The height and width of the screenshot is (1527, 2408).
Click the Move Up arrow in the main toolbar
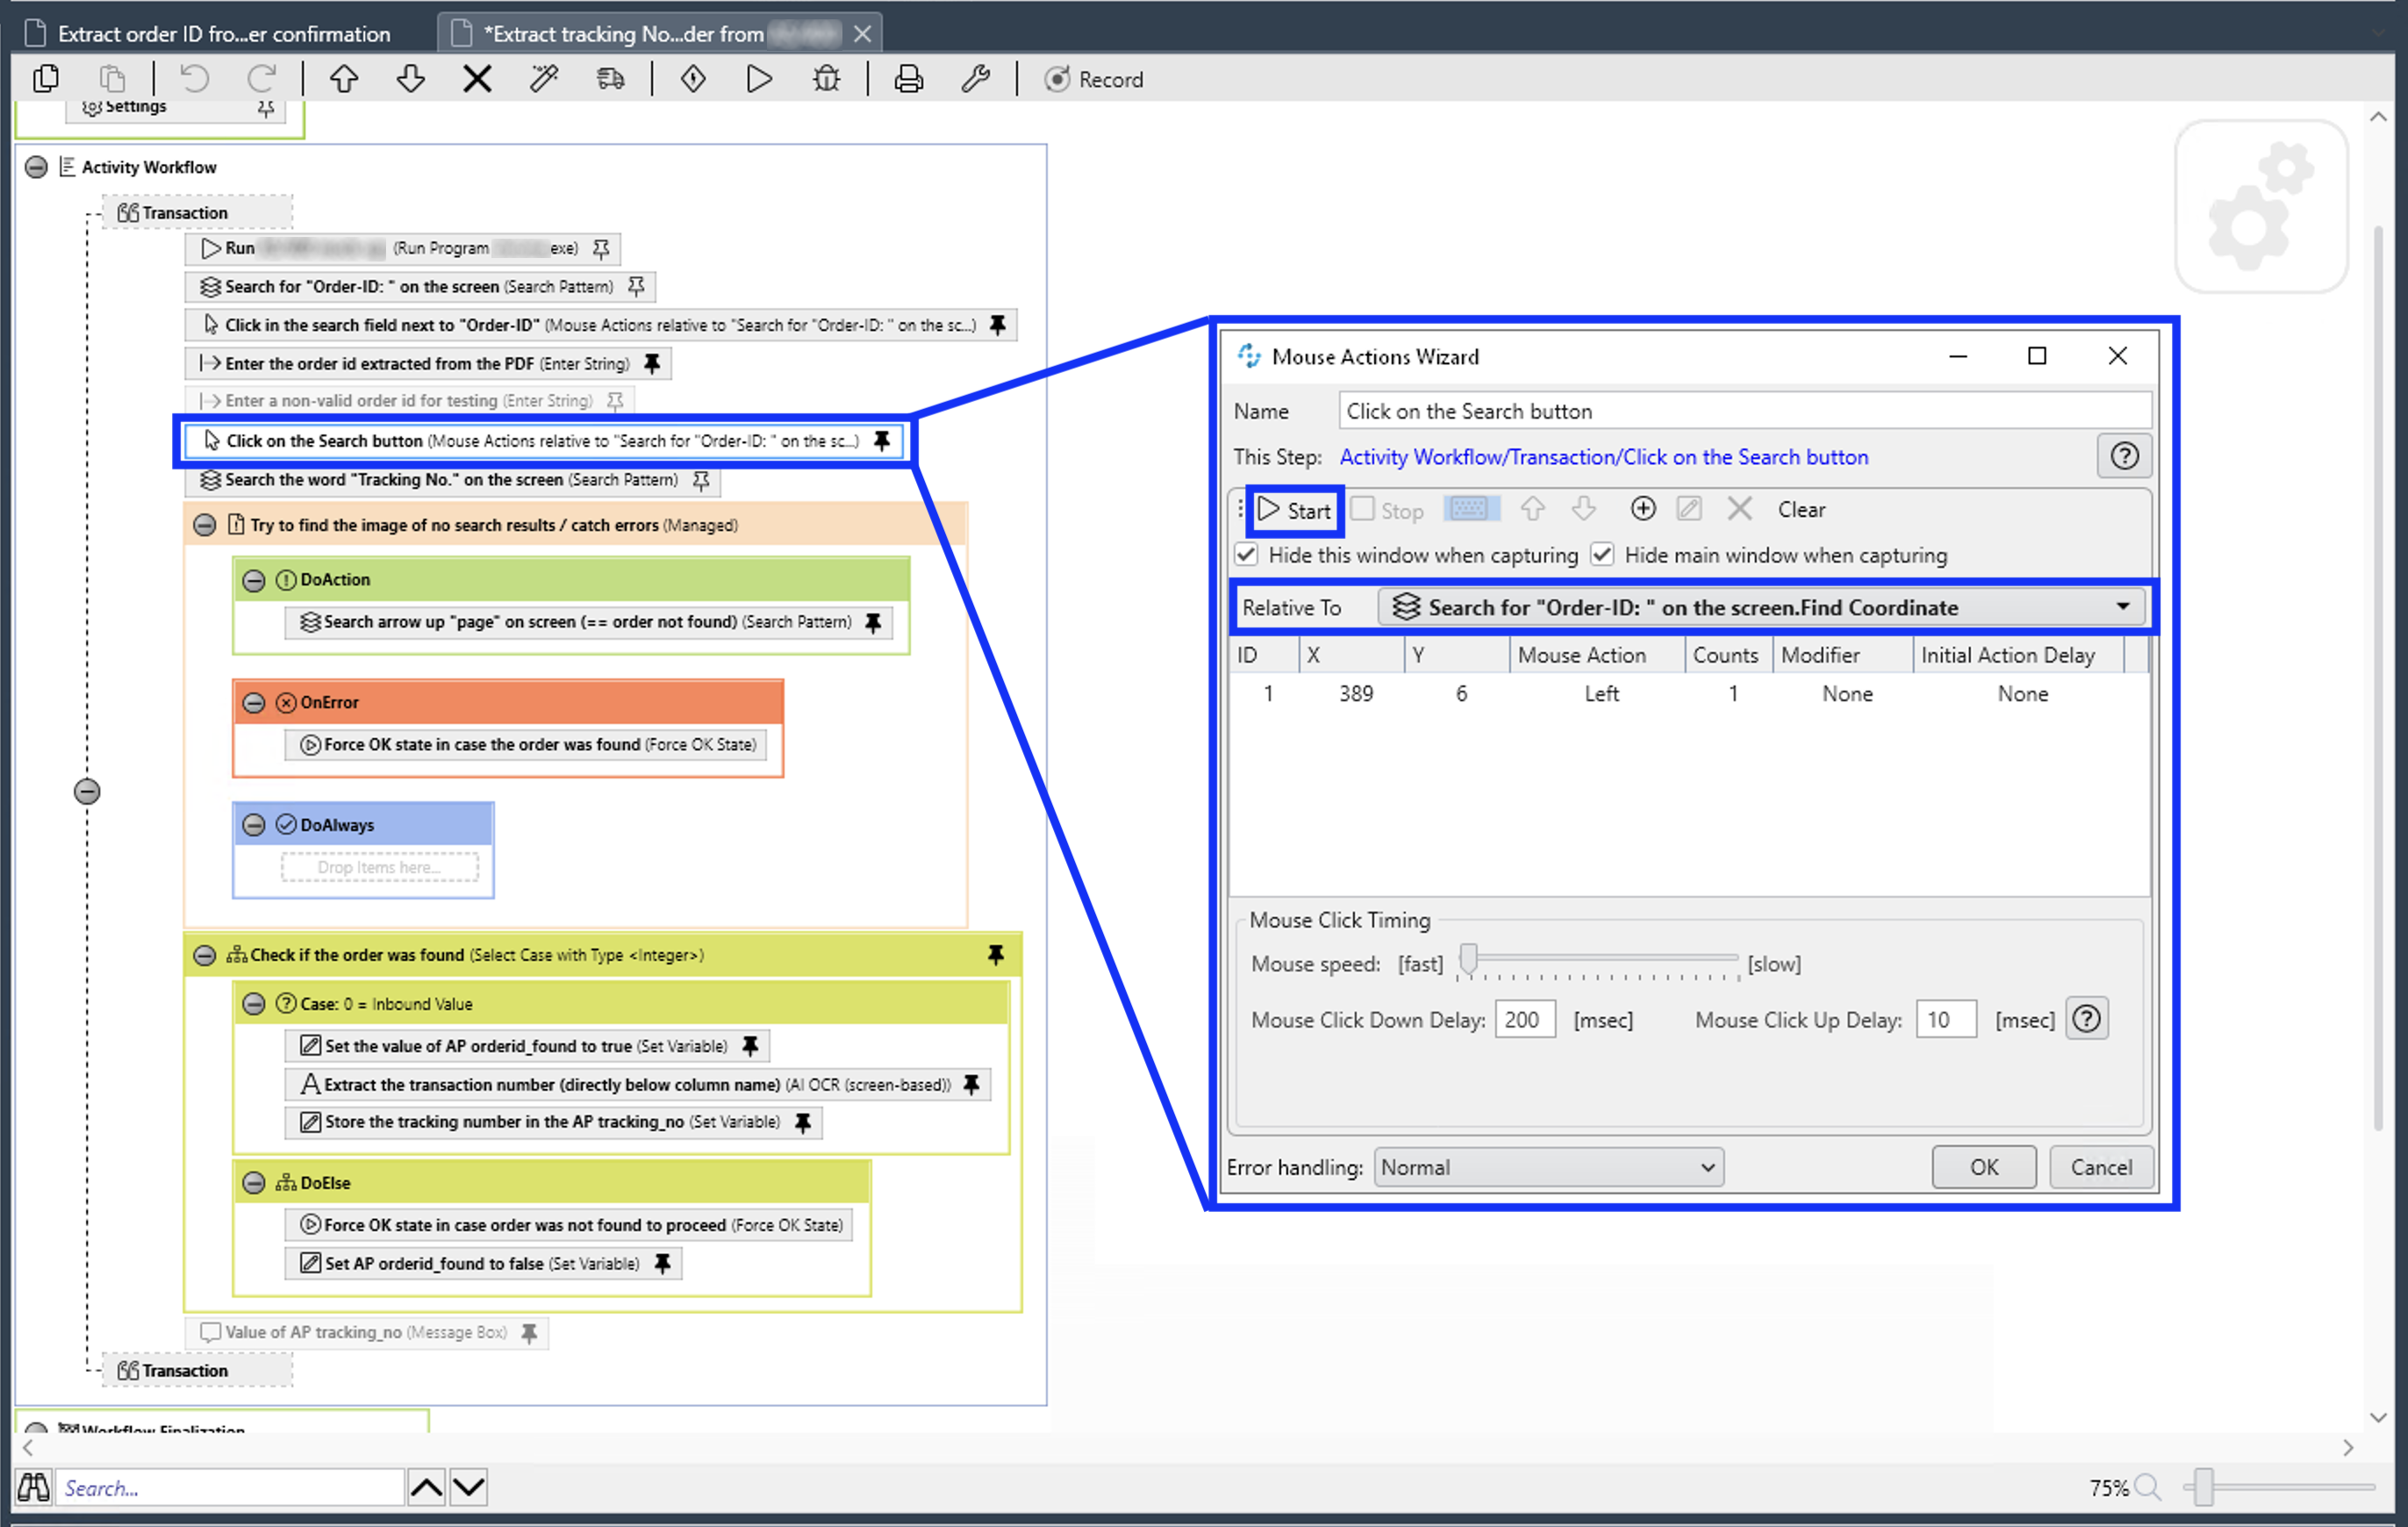pyautogui.click(x=344, y=78)
